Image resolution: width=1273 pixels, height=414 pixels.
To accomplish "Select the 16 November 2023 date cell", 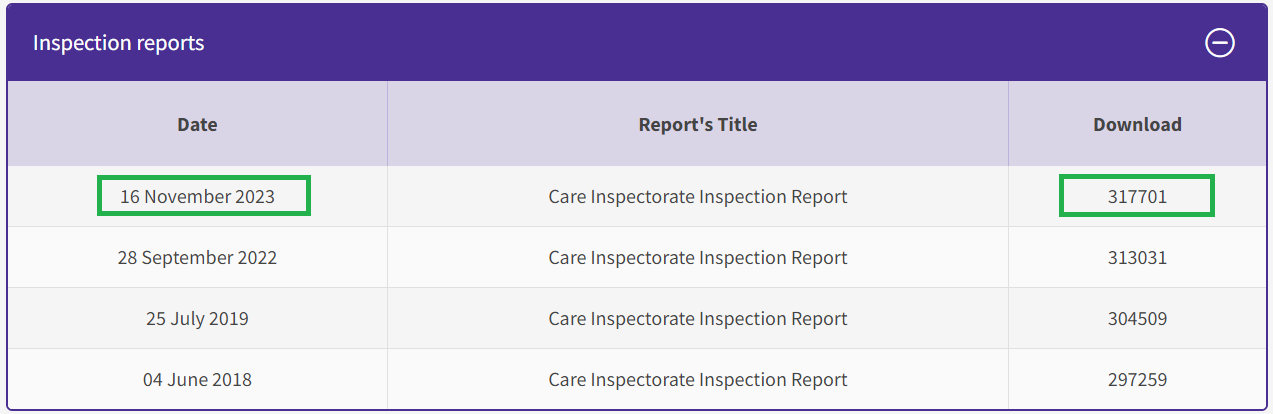I will coord(197,196).
